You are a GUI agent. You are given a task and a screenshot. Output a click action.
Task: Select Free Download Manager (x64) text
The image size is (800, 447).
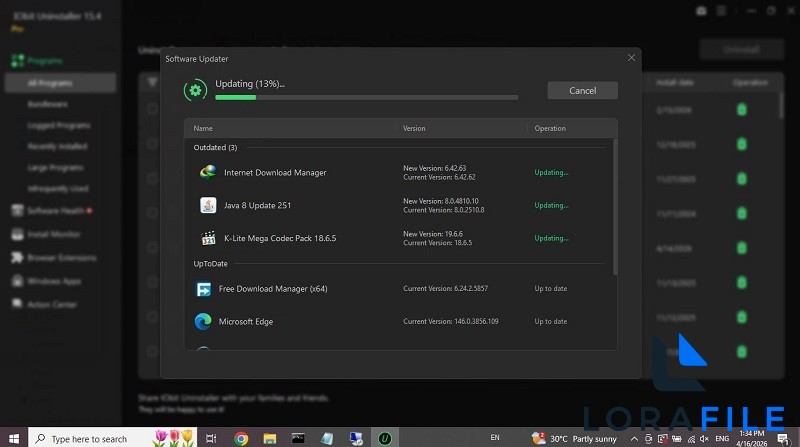point(273,289)
